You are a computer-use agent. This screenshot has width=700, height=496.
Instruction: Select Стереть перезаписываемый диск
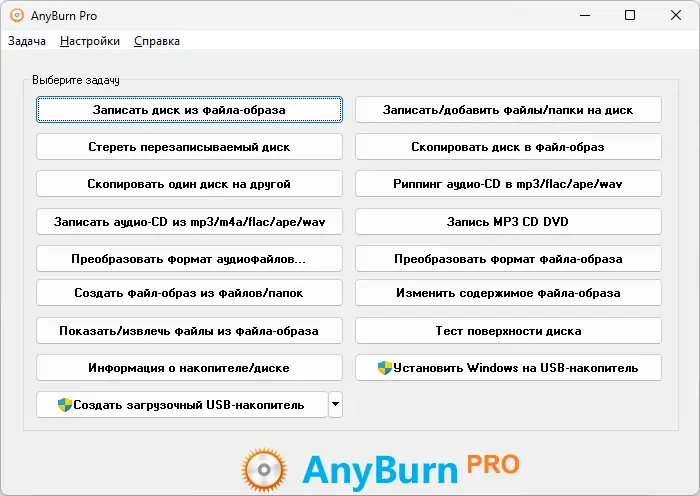(189, 147)
